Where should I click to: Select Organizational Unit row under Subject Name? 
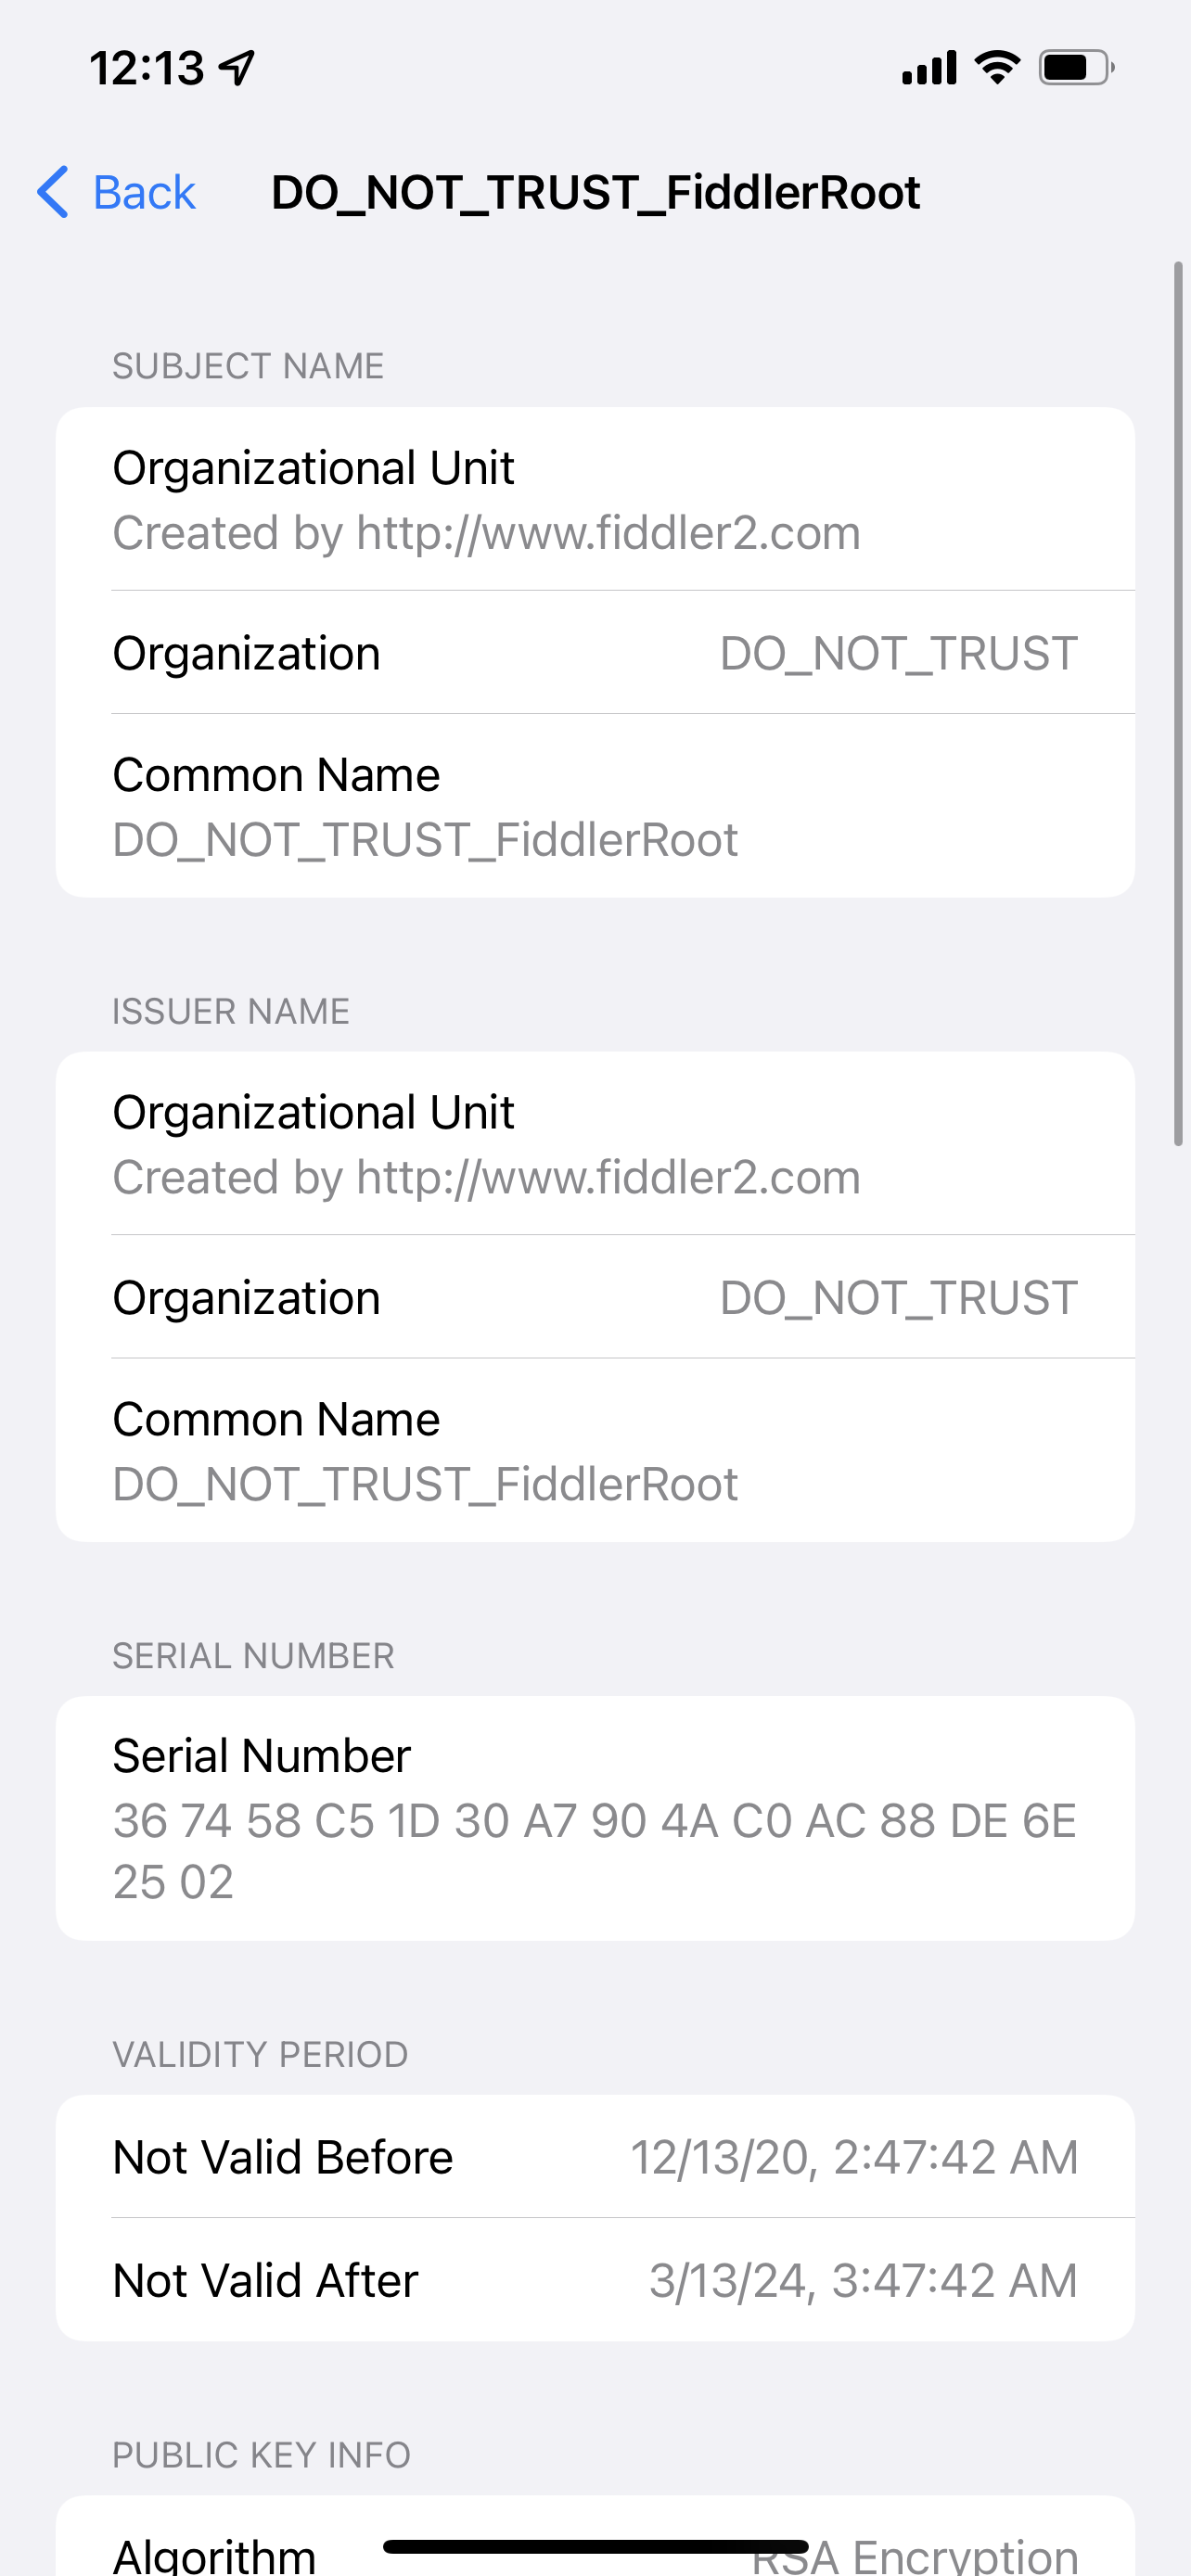(x=595, y=500)
